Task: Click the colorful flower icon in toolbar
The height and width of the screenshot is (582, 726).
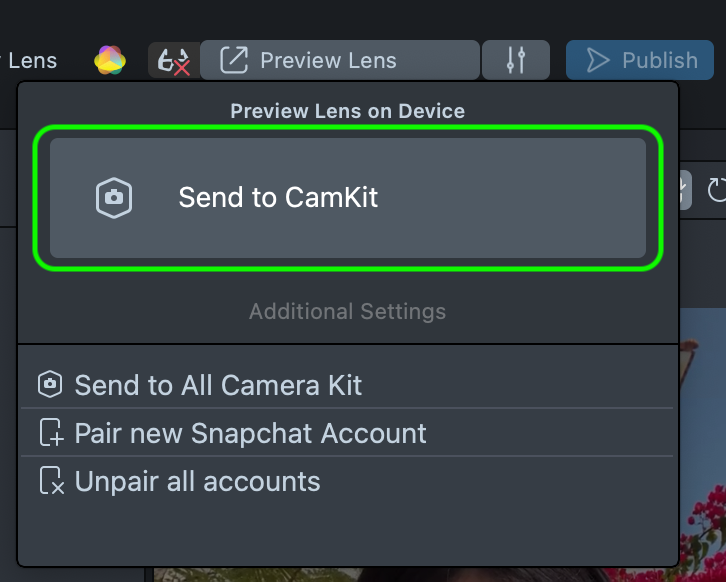Action: coord(110,60)
